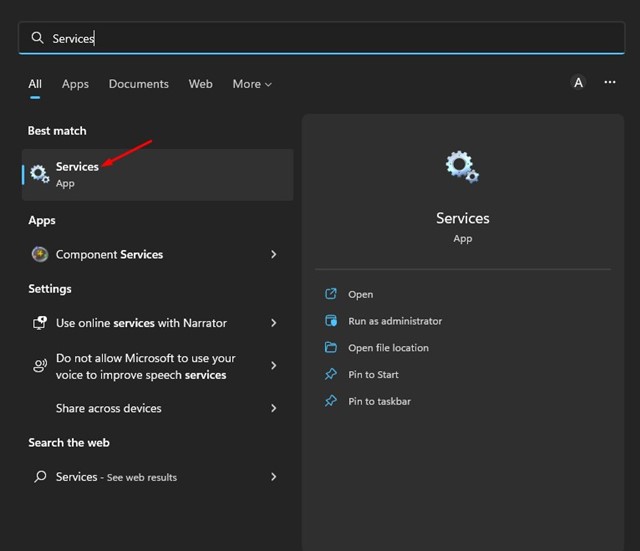
Task: Select Open file location
Action: 388,348
